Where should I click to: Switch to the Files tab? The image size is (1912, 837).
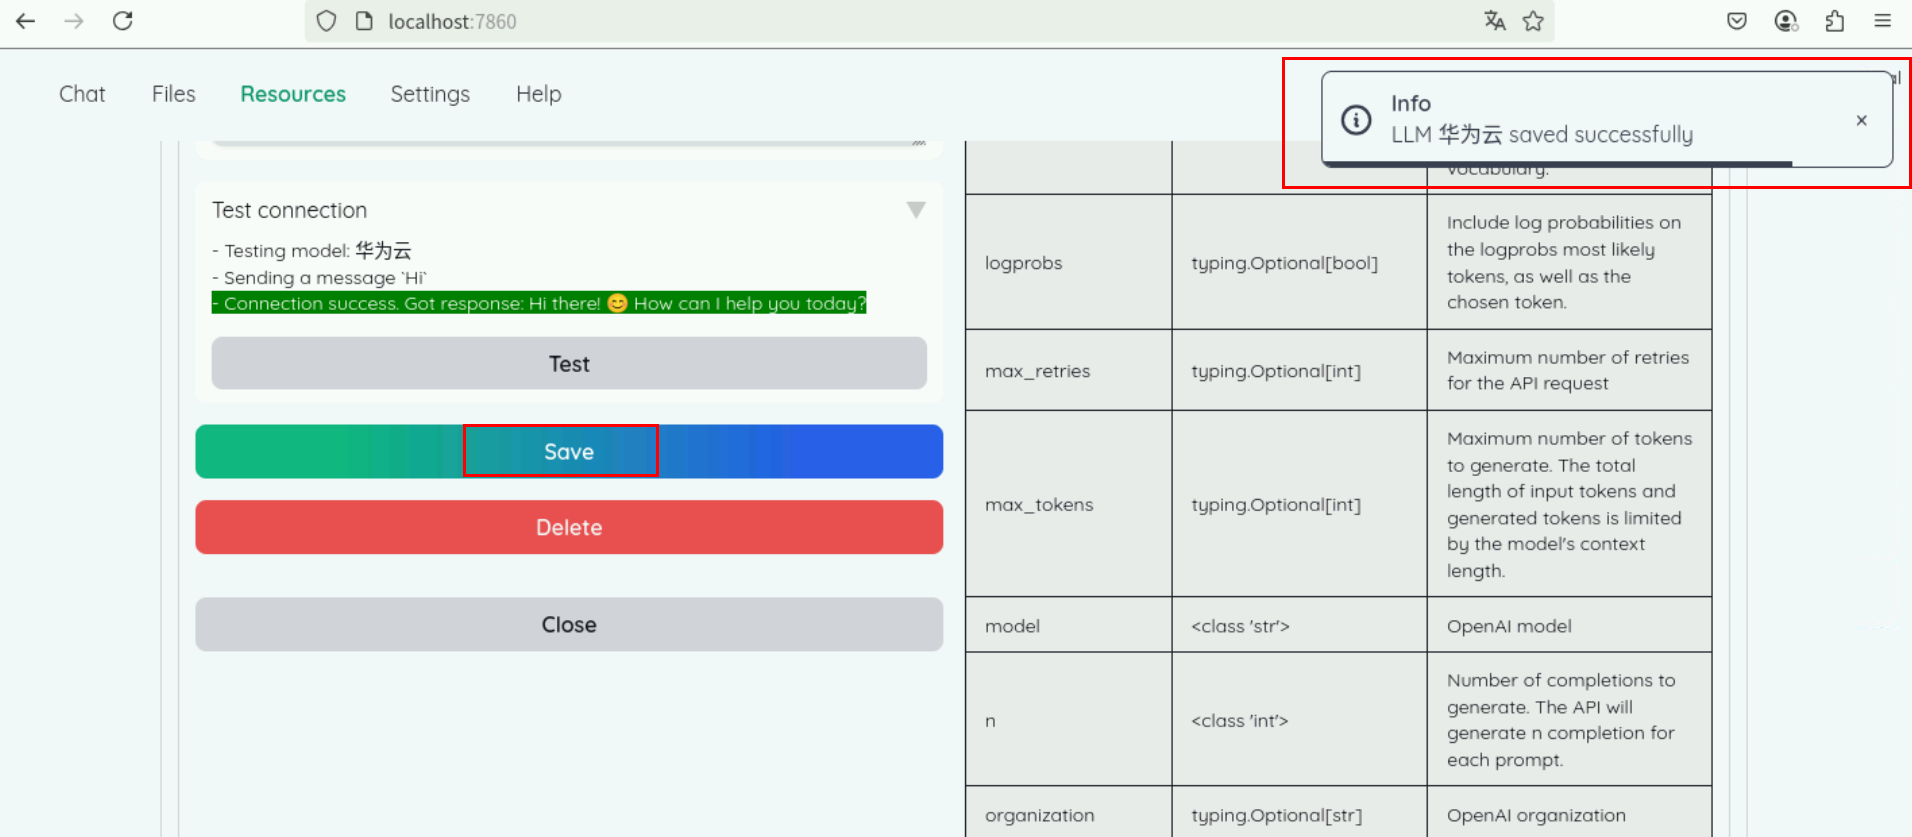(174, 94)
